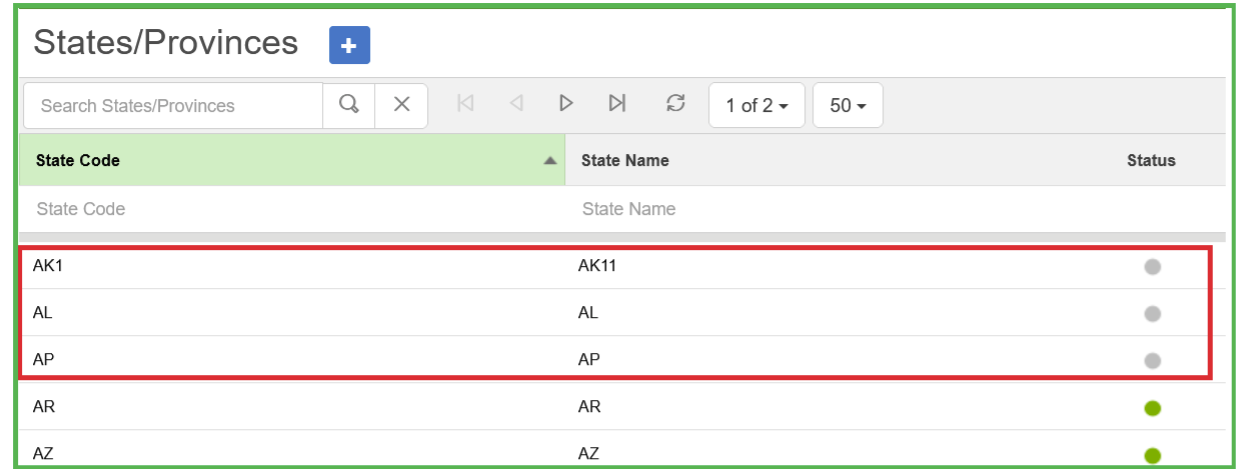Go to first page icon

click(465, 103)
